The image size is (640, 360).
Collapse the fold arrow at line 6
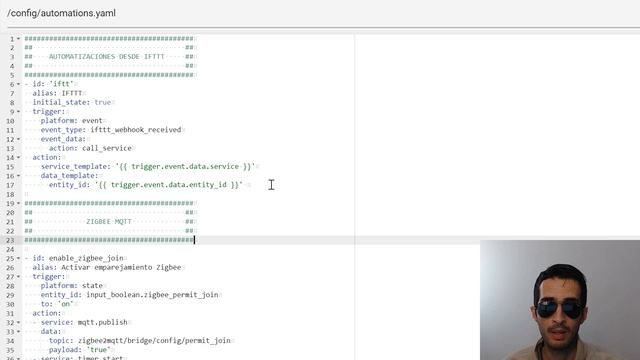18,84
